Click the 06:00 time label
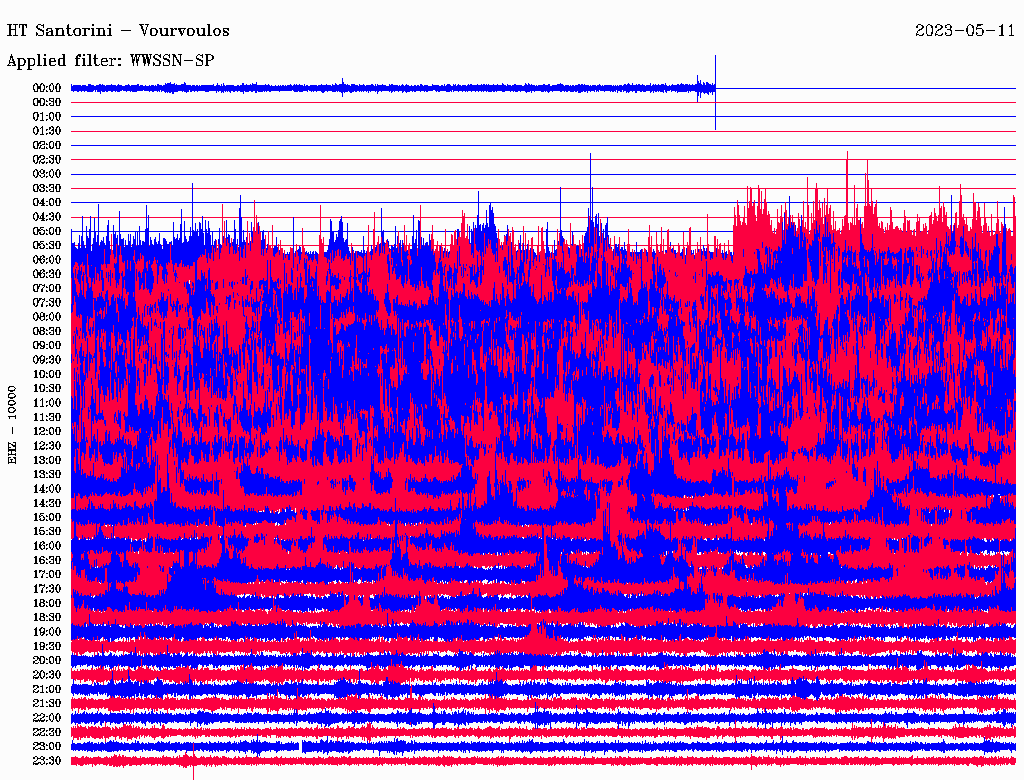This screenshot has height=780, width=1024. pyautogui.click(x=47, y=260)
